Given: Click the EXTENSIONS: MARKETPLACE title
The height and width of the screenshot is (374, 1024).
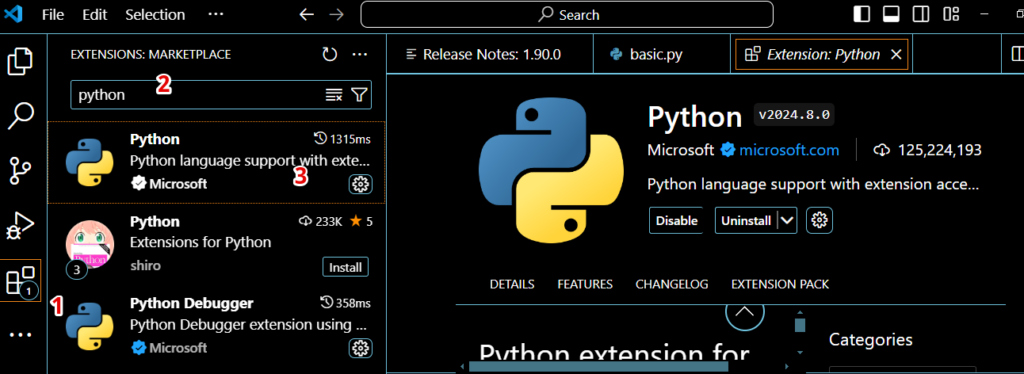Looking at the screenshot, I should (151, 55).
